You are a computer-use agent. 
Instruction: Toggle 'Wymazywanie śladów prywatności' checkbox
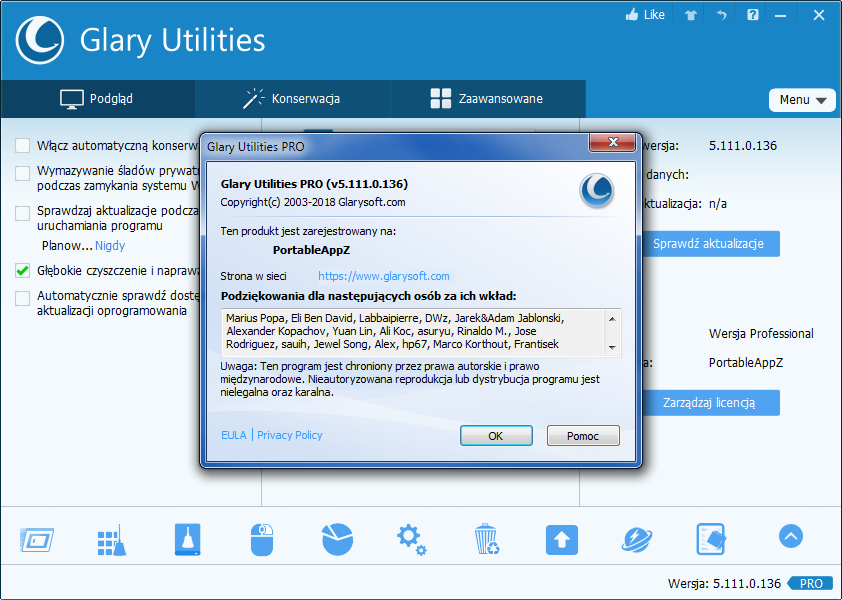23,173
